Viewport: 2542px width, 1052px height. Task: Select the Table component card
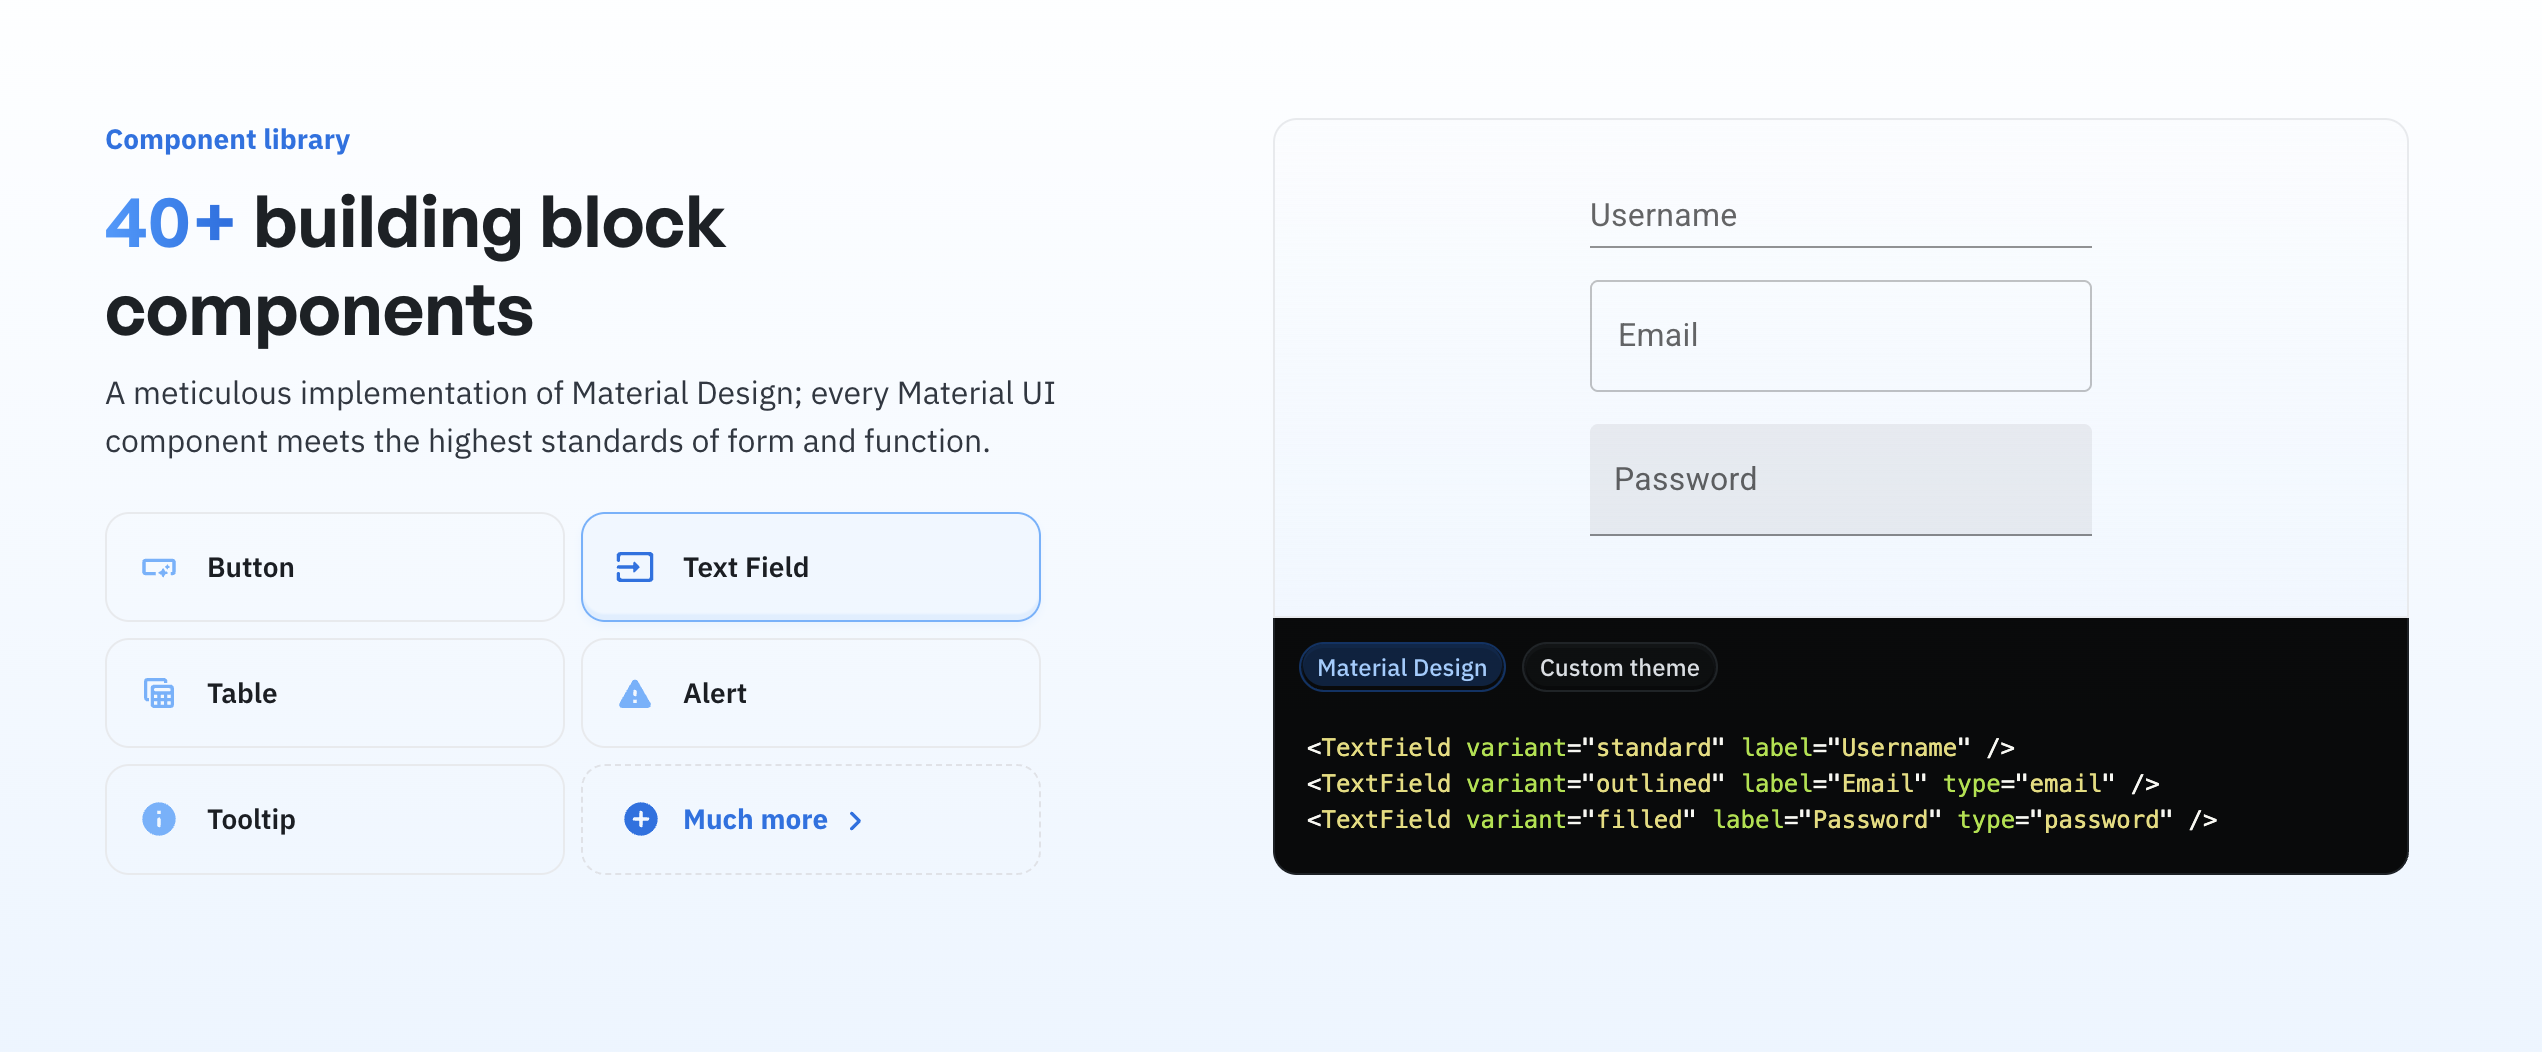(334, 693)
